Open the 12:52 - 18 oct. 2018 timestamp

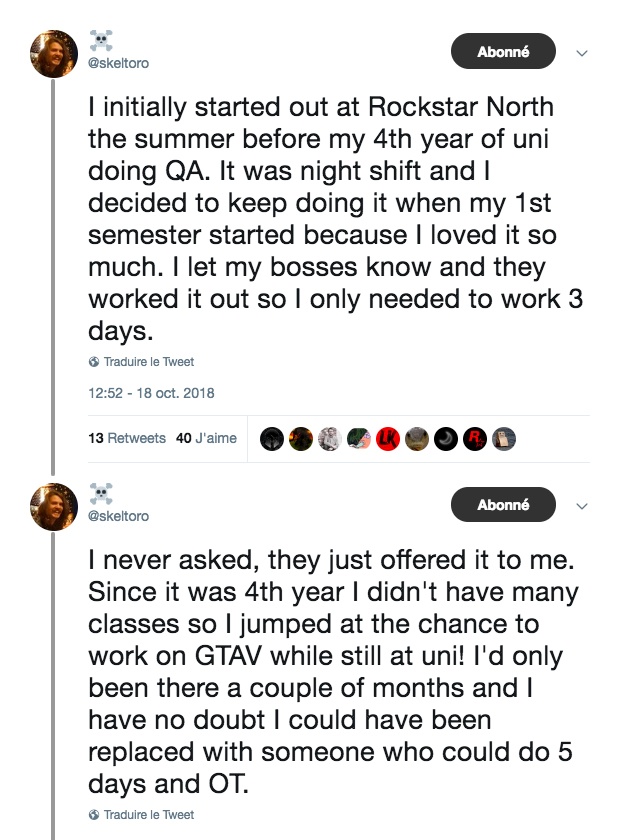point(151,392)
